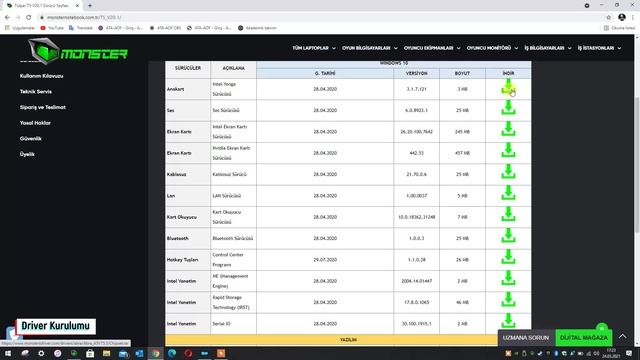This screenshot has height=360, width=640.
Task: Click the Uzmana Sorun button
Action: [526, 338]
